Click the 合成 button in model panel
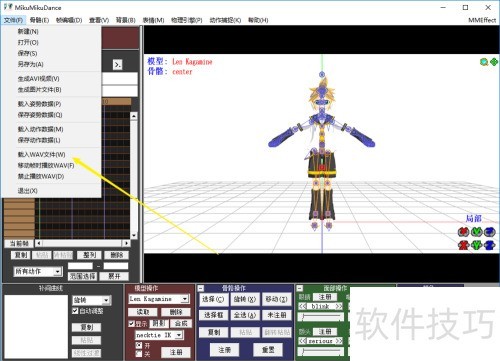Viewport: 500px width, 361px height. tap(181, 323)
